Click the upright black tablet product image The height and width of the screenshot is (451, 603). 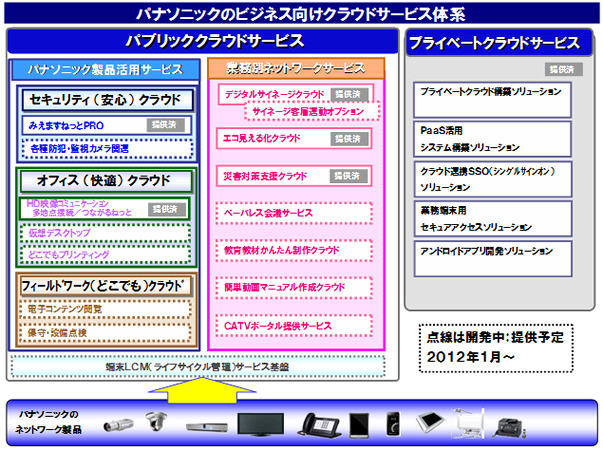359,426
